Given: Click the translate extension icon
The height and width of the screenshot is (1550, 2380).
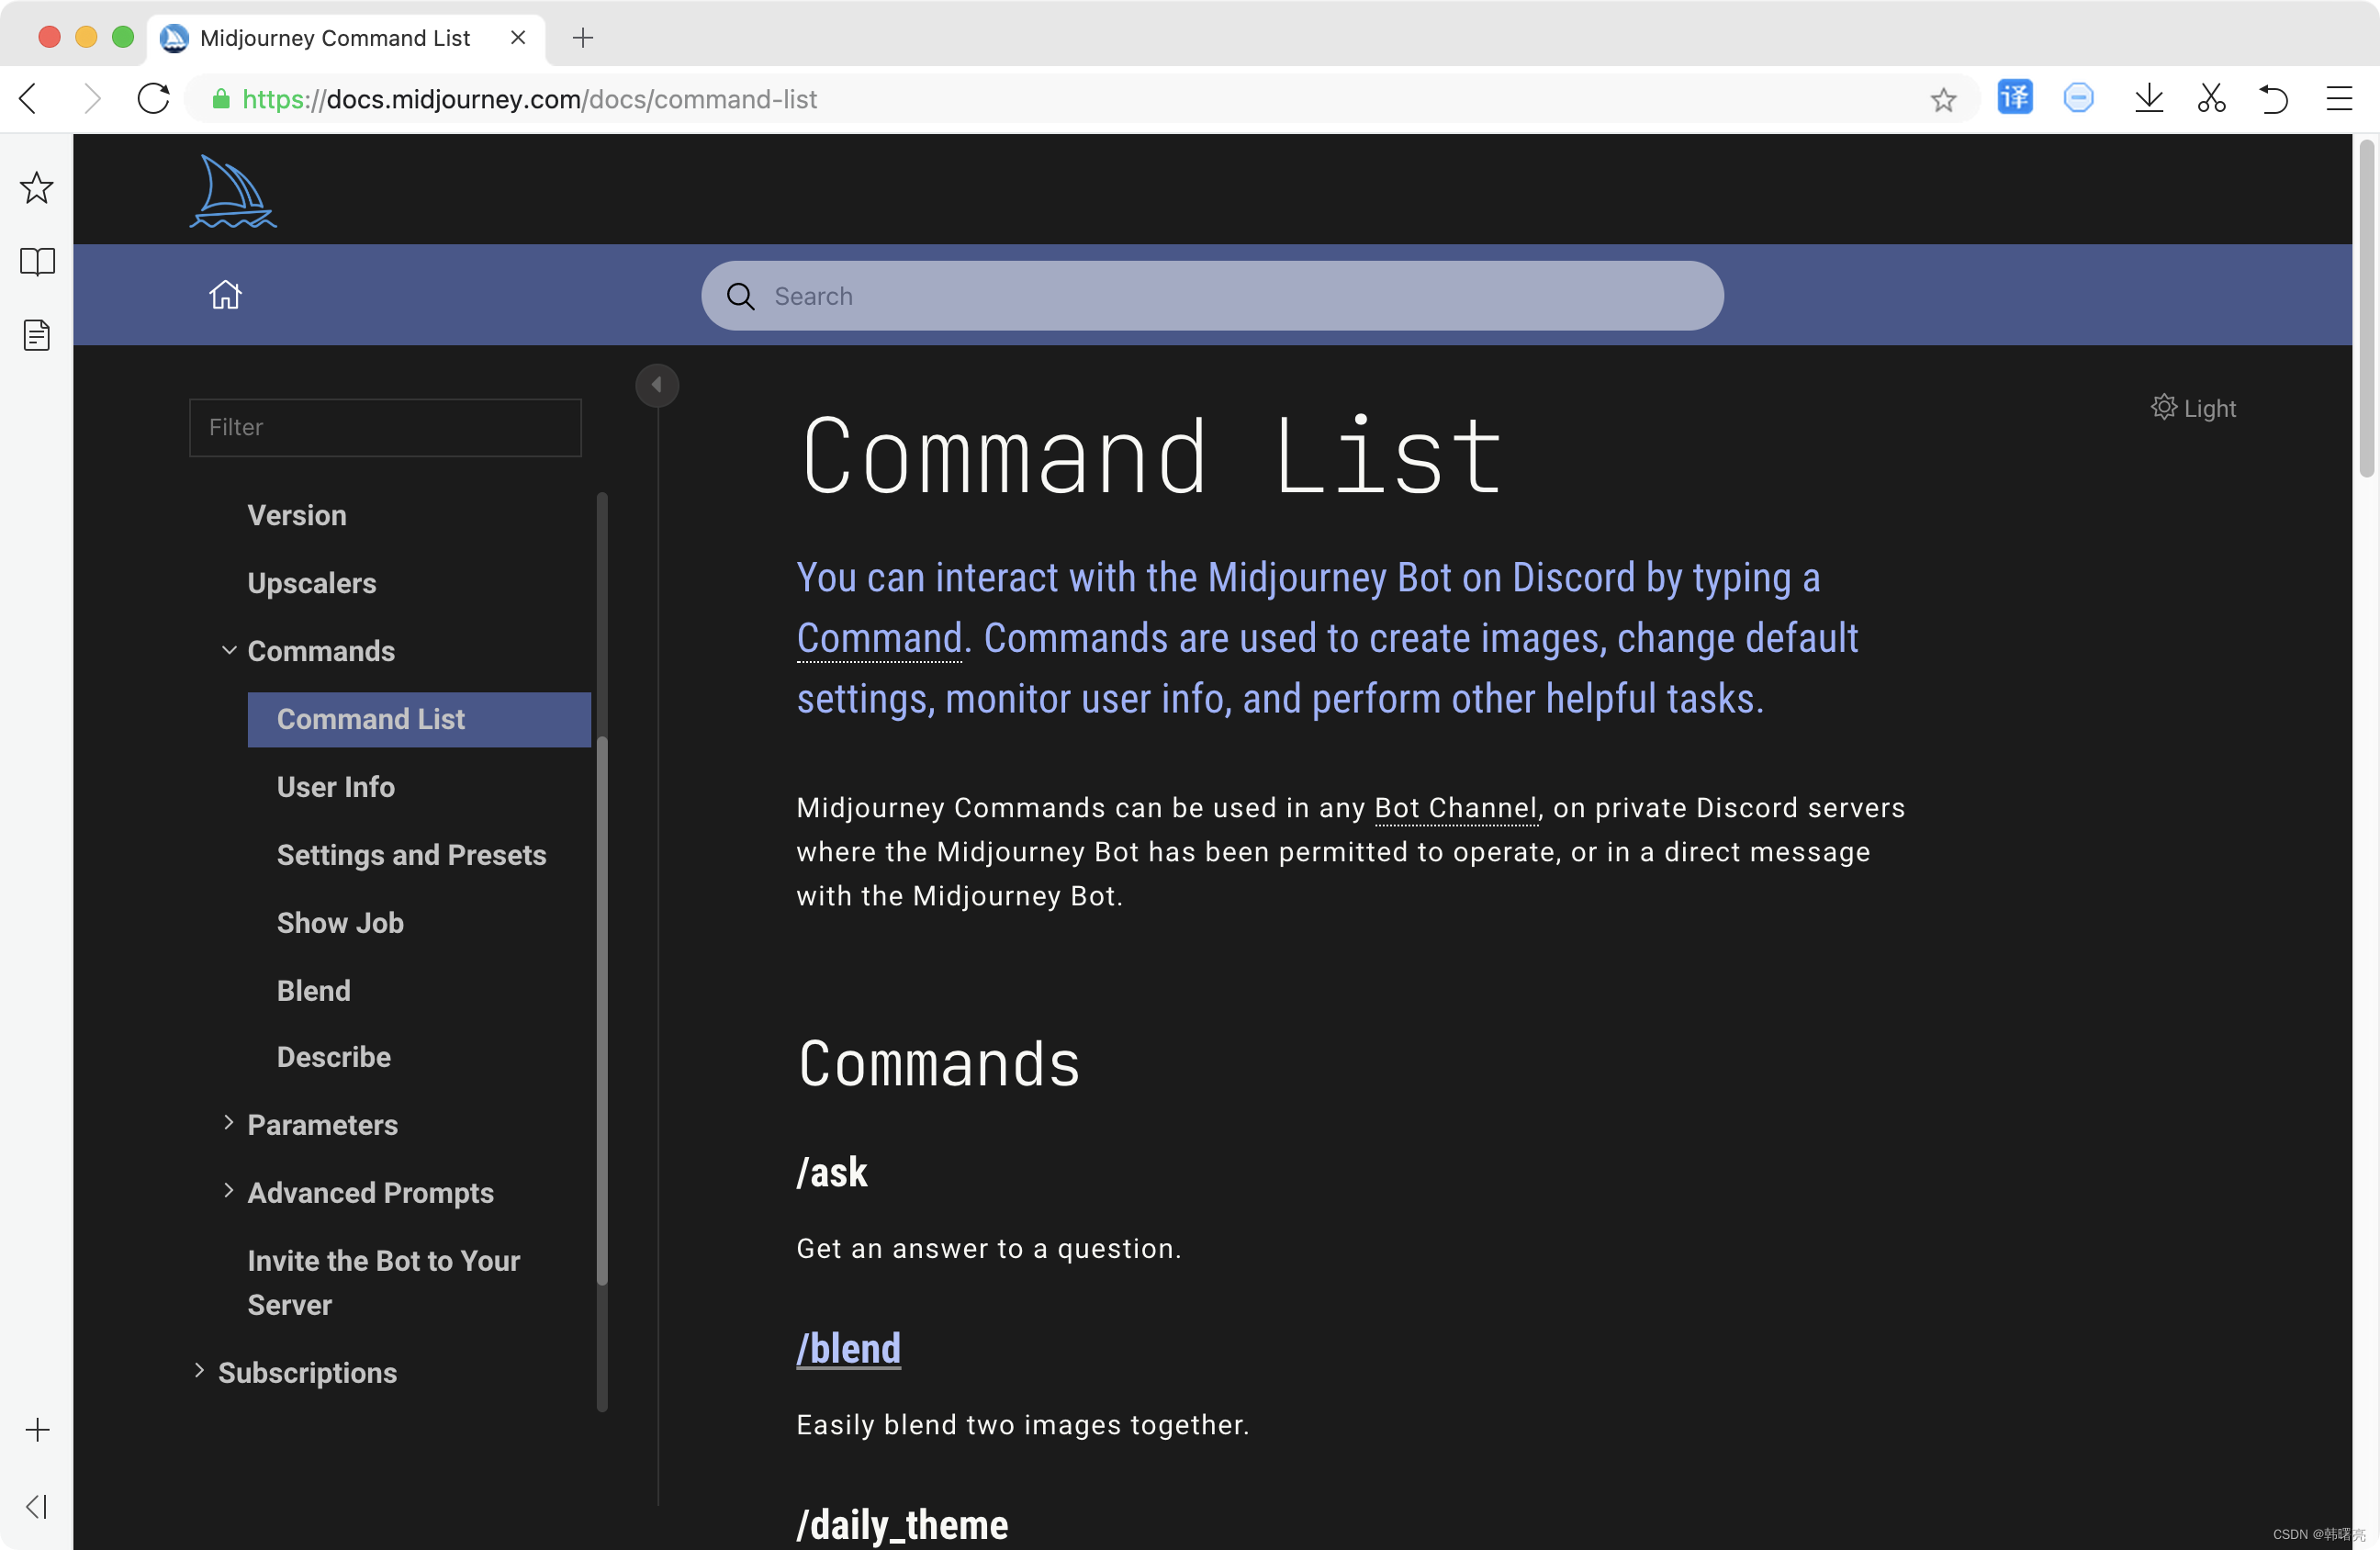Looking at the screenshot, I should click(x=2014, y=98).
